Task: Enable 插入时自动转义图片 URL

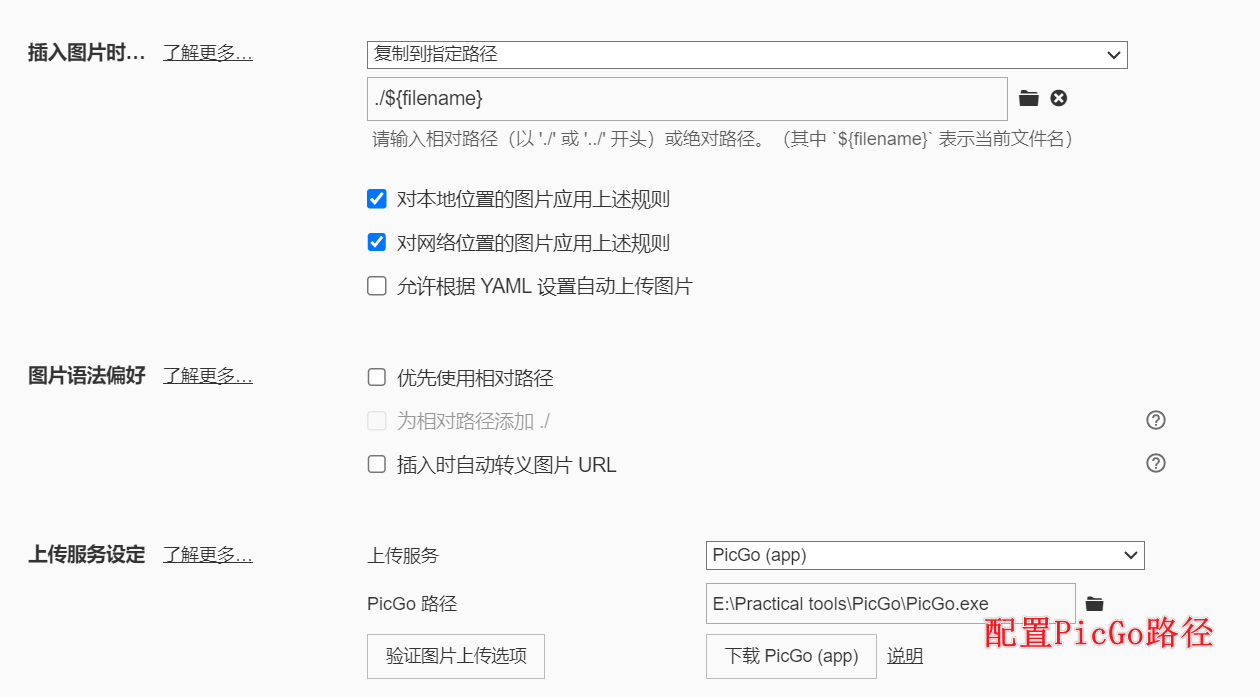Action: pos(377,464)
